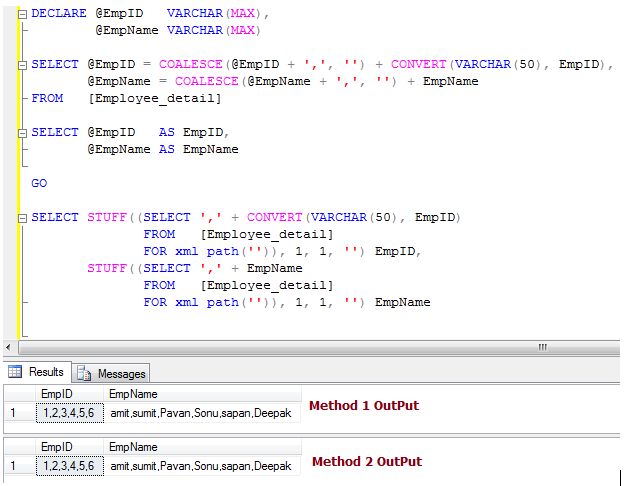Click the @EmpName AS EmpName line
The image size is (637, 486).
[163, 150]
